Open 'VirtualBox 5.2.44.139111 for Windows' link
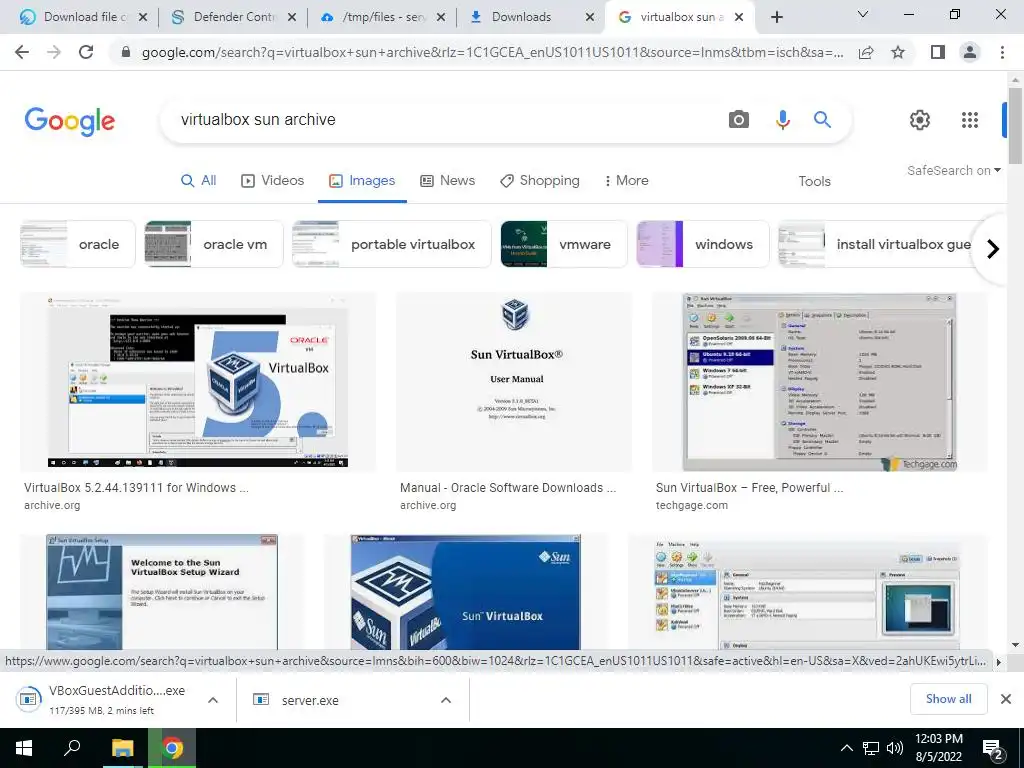This screenshot has height=768, width=1024. (x=136, y=488)
